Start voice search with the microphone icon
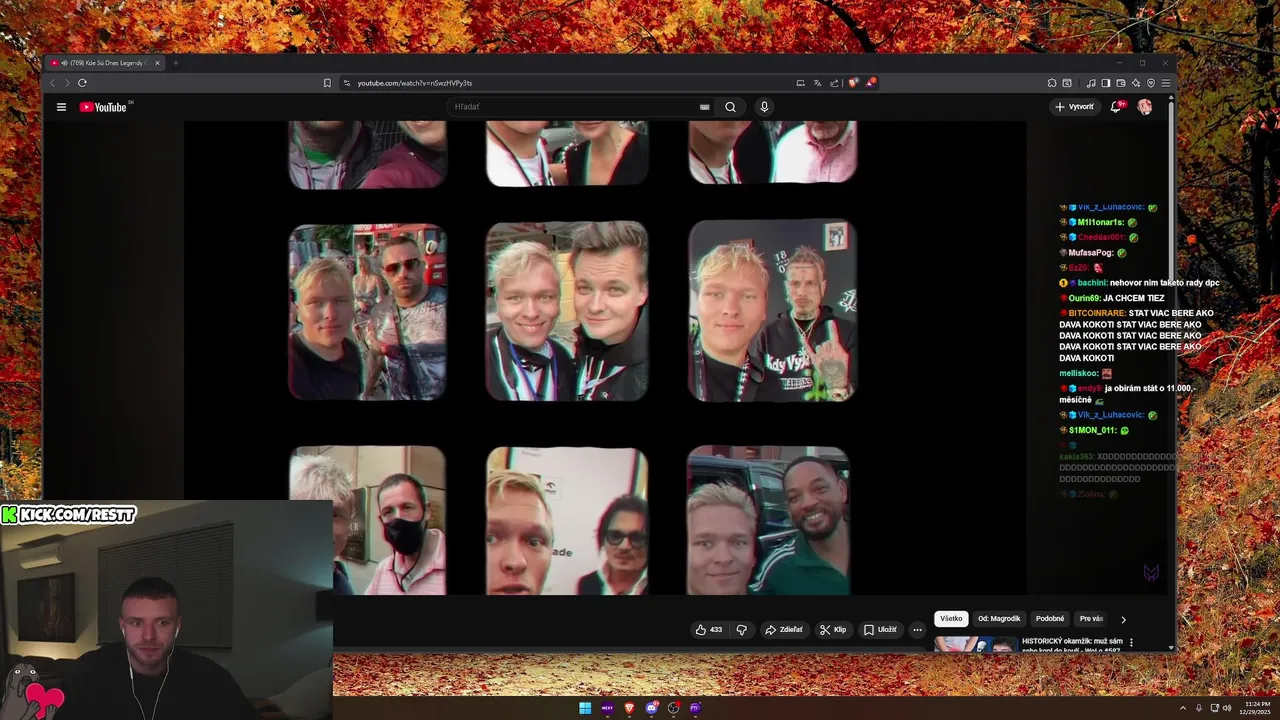 coord(764,107)
